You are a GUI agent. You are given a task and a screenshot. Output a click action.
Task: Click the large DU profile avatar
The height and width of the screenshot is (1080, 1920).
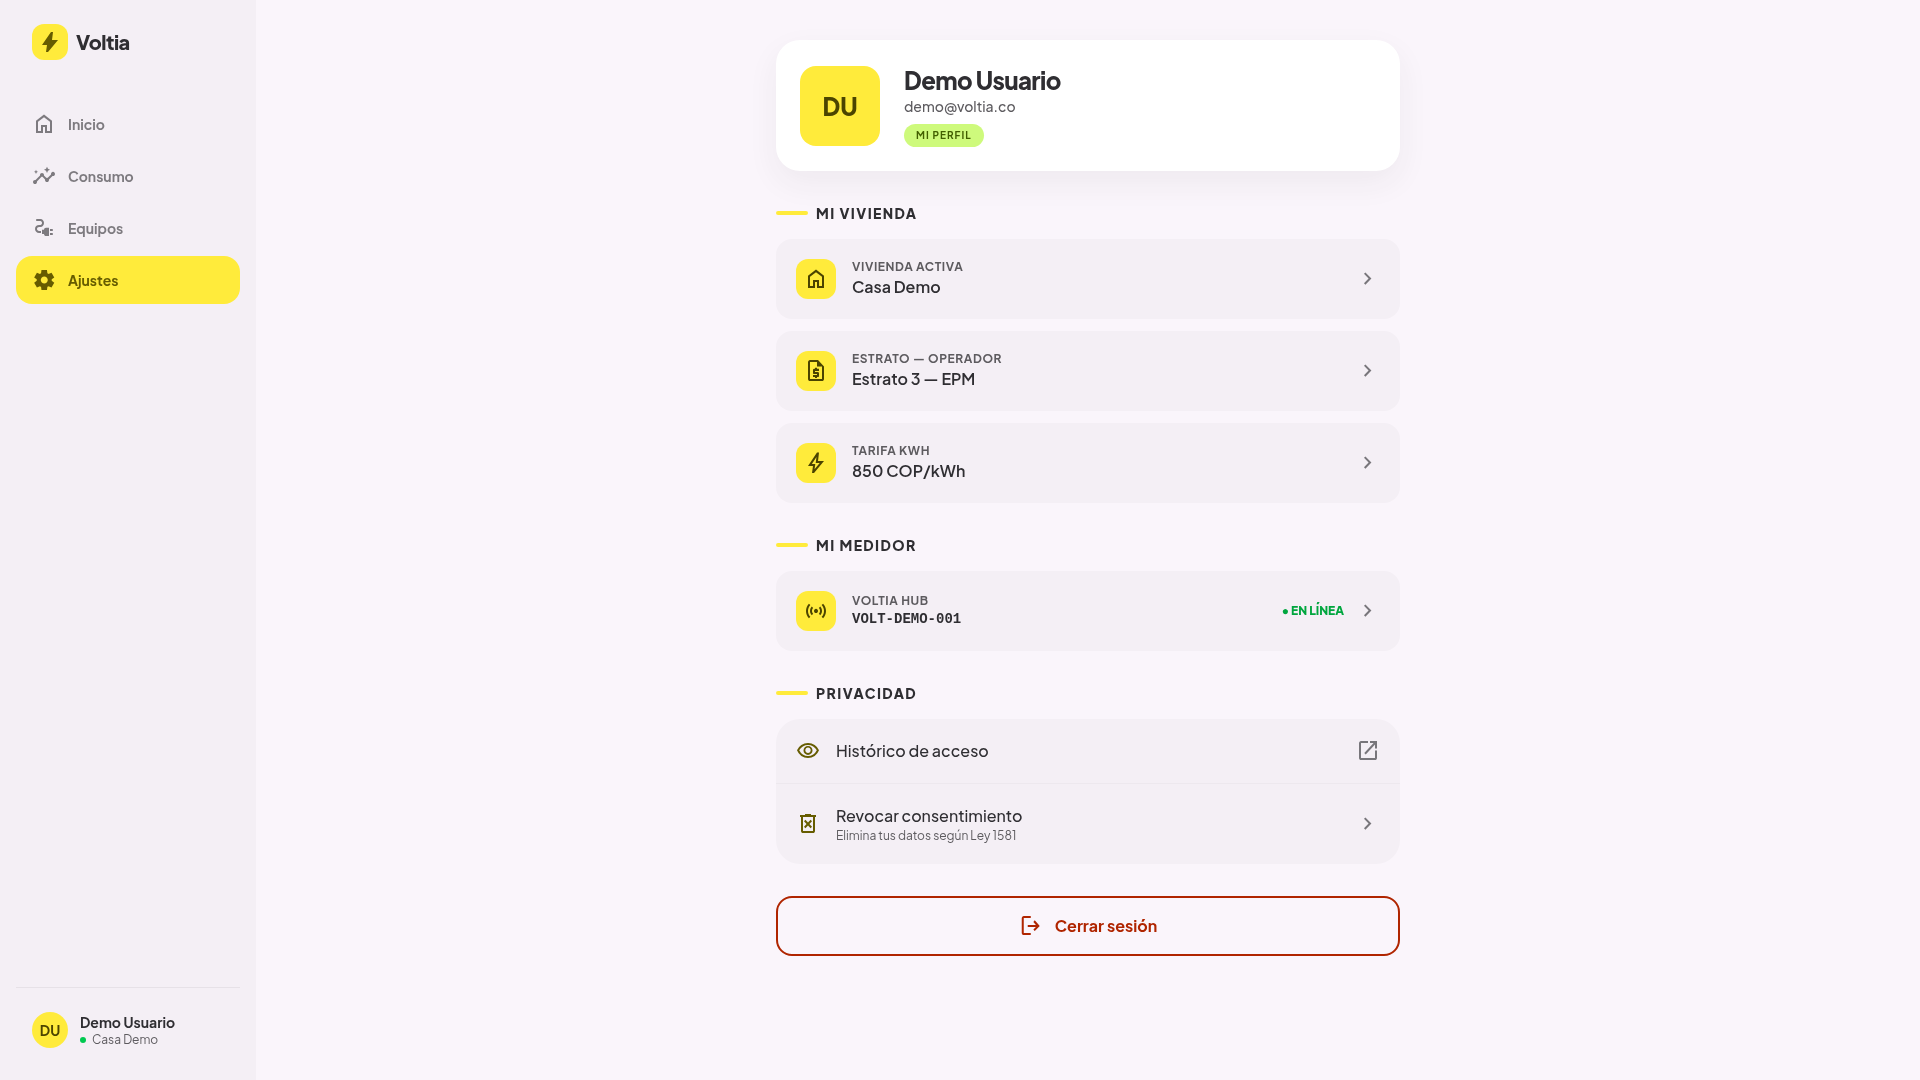840,106
